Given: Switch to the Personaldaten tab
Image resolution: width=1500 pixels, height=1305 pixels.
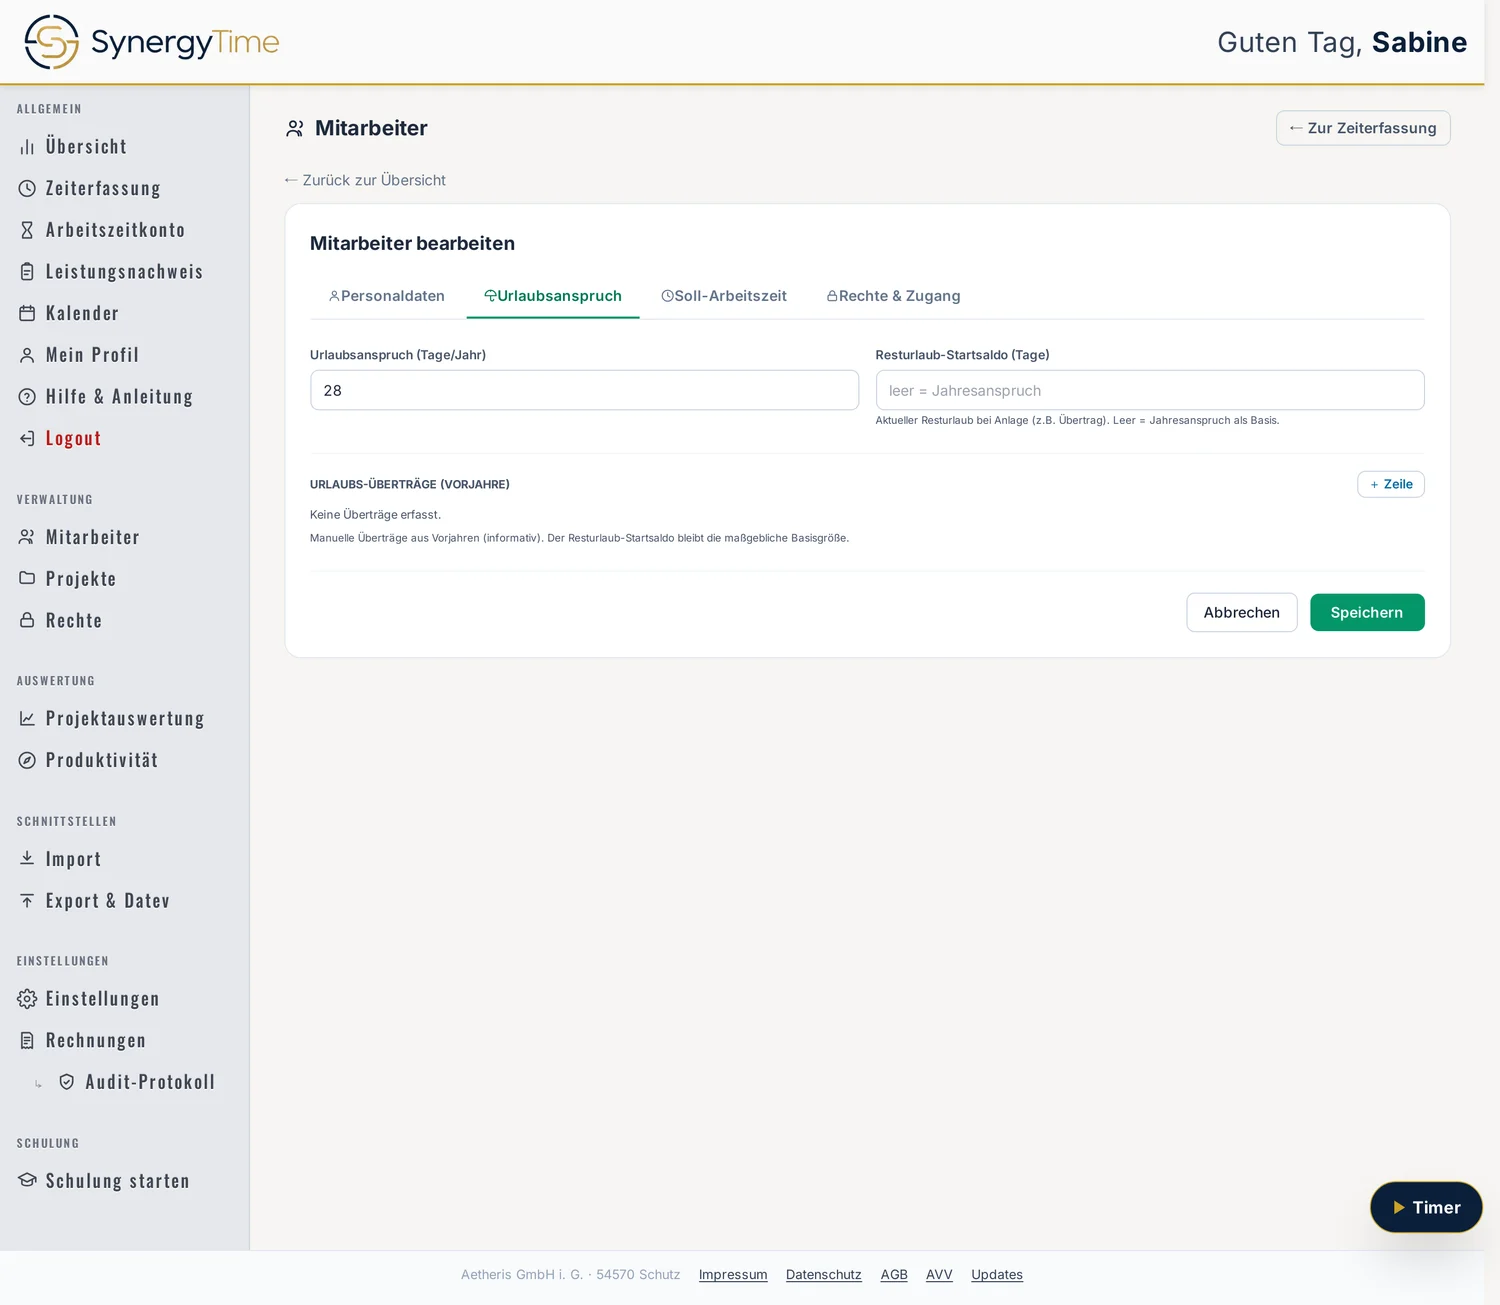Looking at the screenshot, I should point(387,296).
